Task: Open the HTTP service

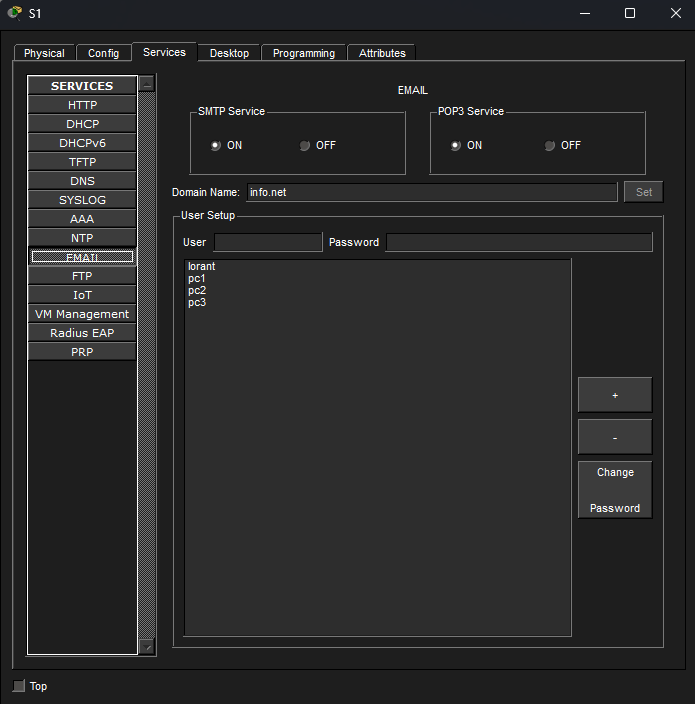Action: pyautogui.click(x=82, y=105)
